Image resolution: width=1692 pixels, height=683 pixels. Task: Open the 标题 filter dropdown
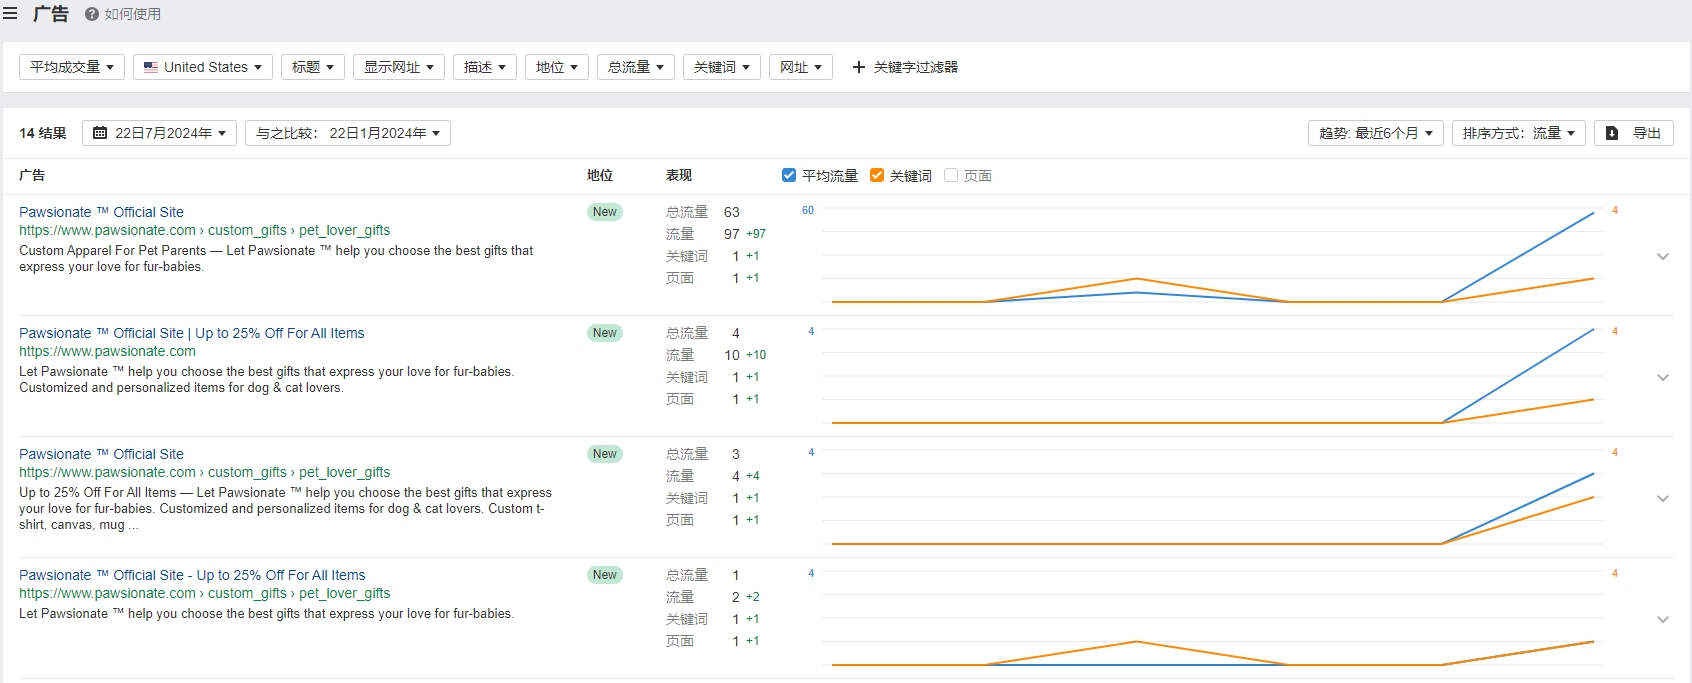[x=313, y=67]
